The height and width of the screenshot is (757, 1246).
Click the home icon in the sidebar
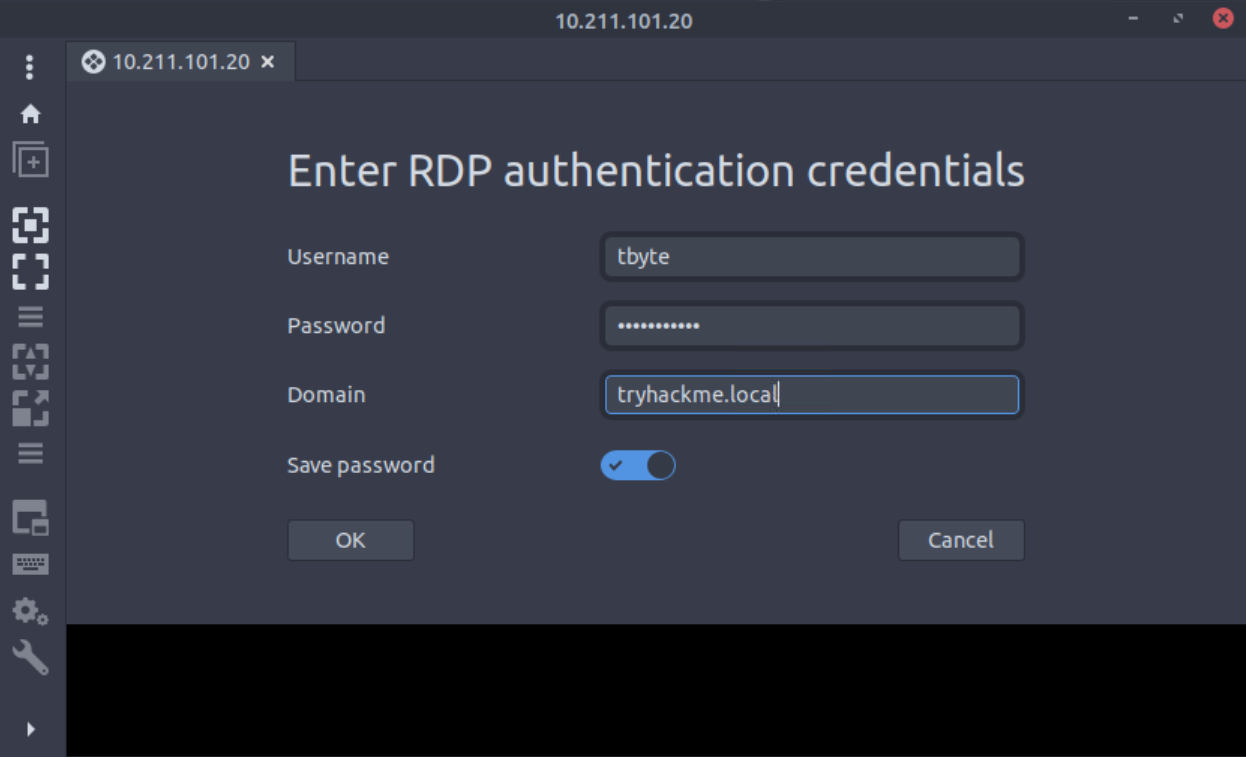tap(30, 115)
